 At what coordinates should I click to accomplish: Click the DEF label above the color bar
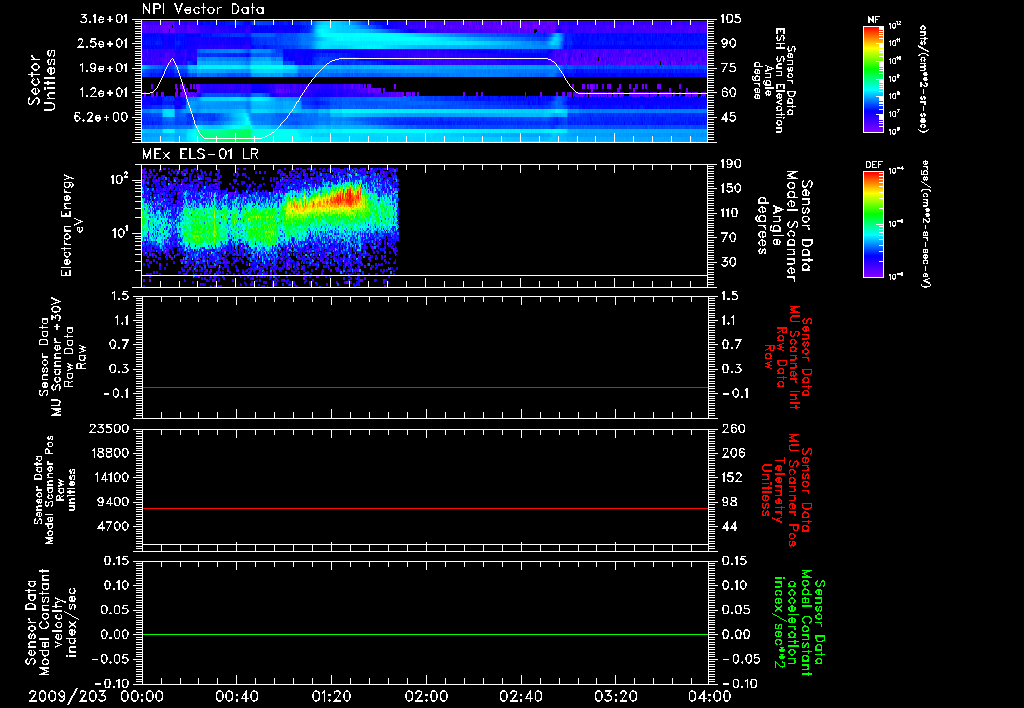(873, 165)
